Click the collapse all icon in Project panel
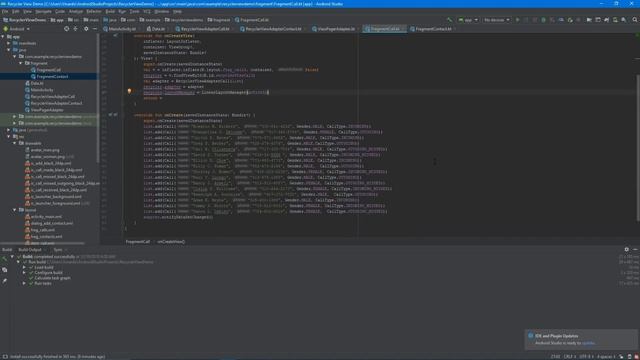The image size is (640, 360). click(76, 29)
